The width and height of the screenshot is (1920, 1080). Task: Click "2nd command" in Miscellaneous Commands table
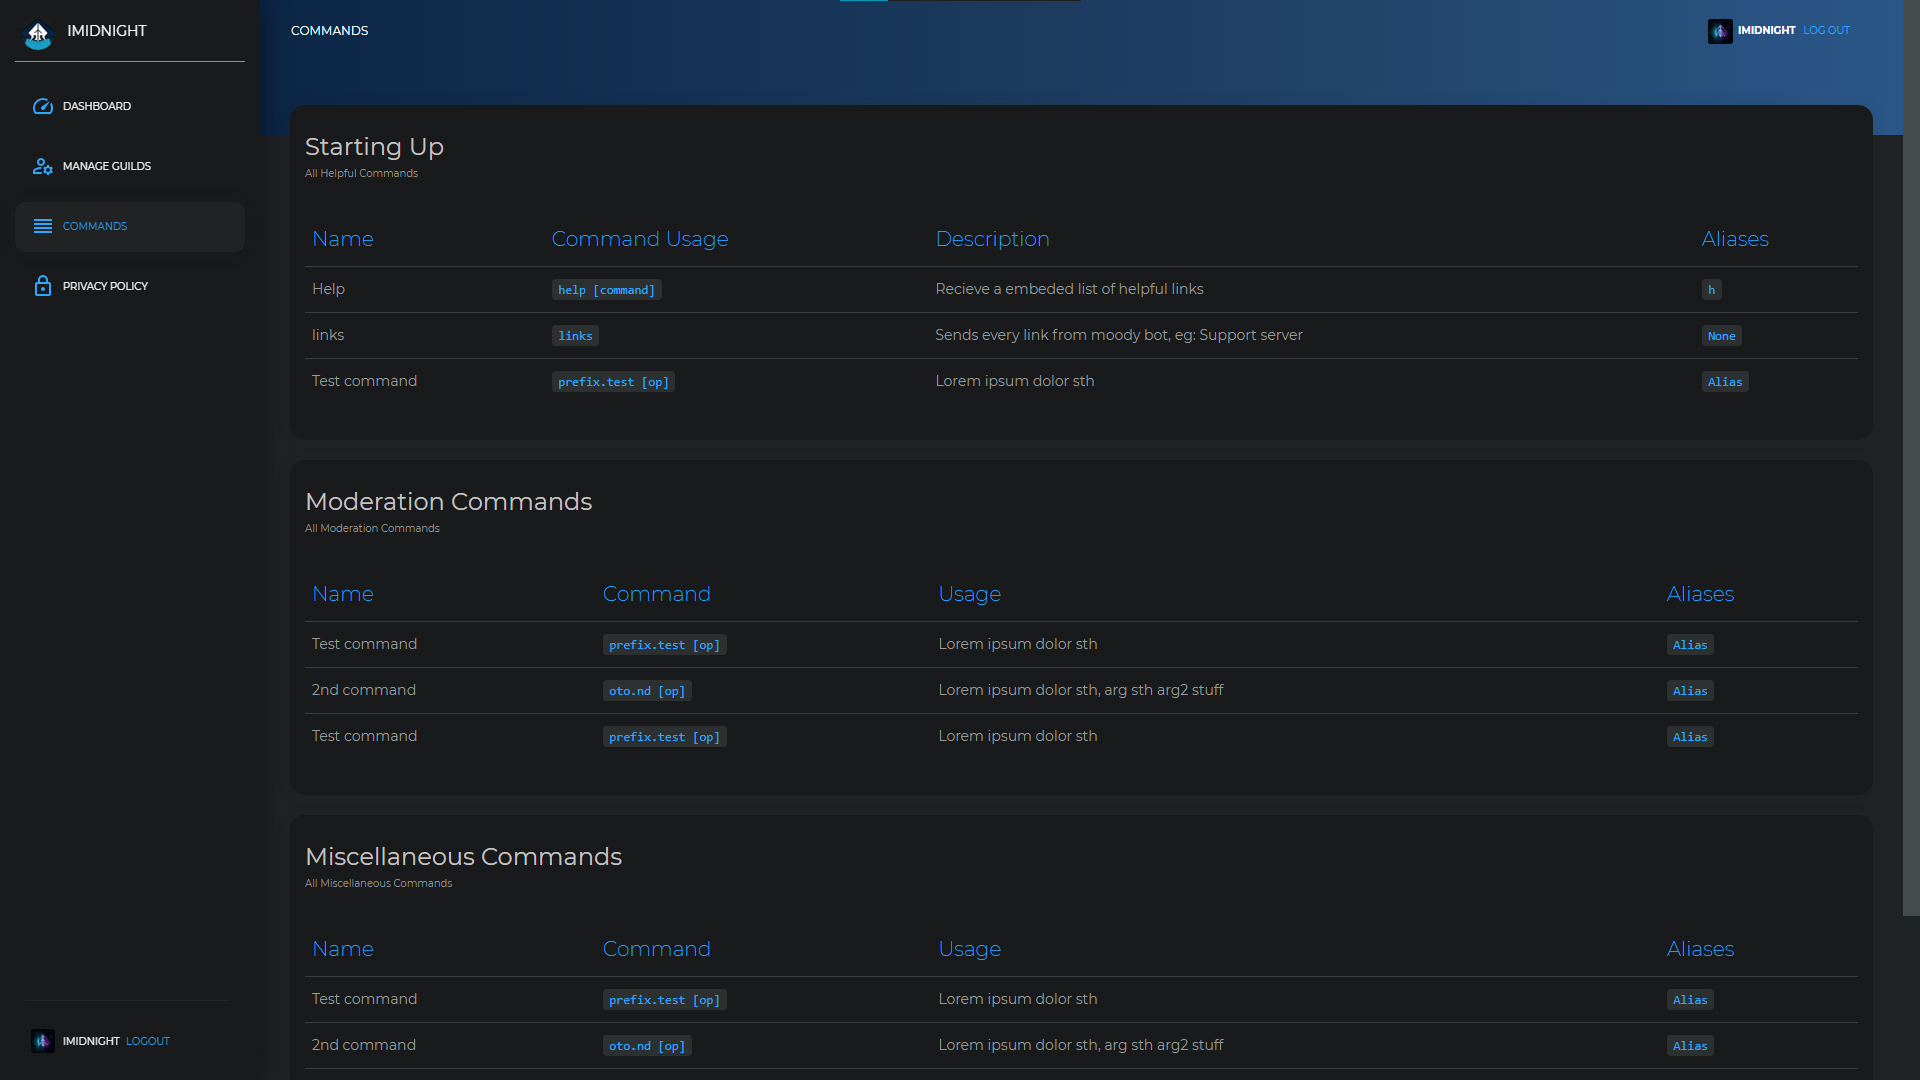pos(364,1045)
